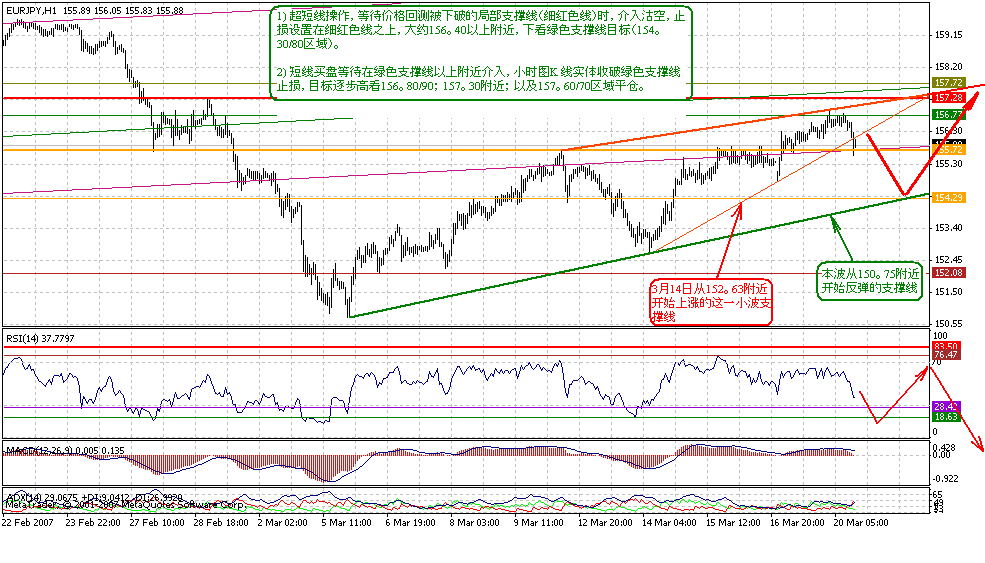Image resolution: width=985 pixels, height=563 pixels.
Task: Select the red 157.28 price tag
Action: click(x=949, y=97)
